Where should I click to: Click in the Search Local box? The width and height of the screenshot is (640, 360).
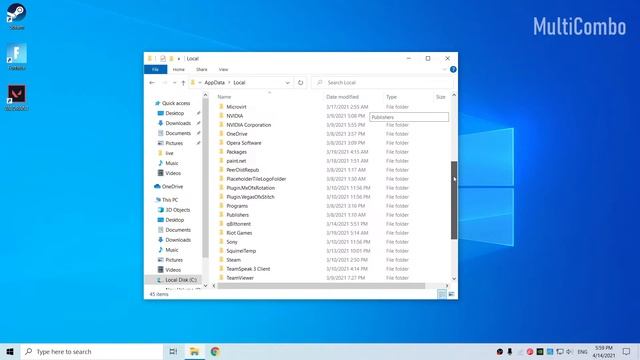pos(382,82)
